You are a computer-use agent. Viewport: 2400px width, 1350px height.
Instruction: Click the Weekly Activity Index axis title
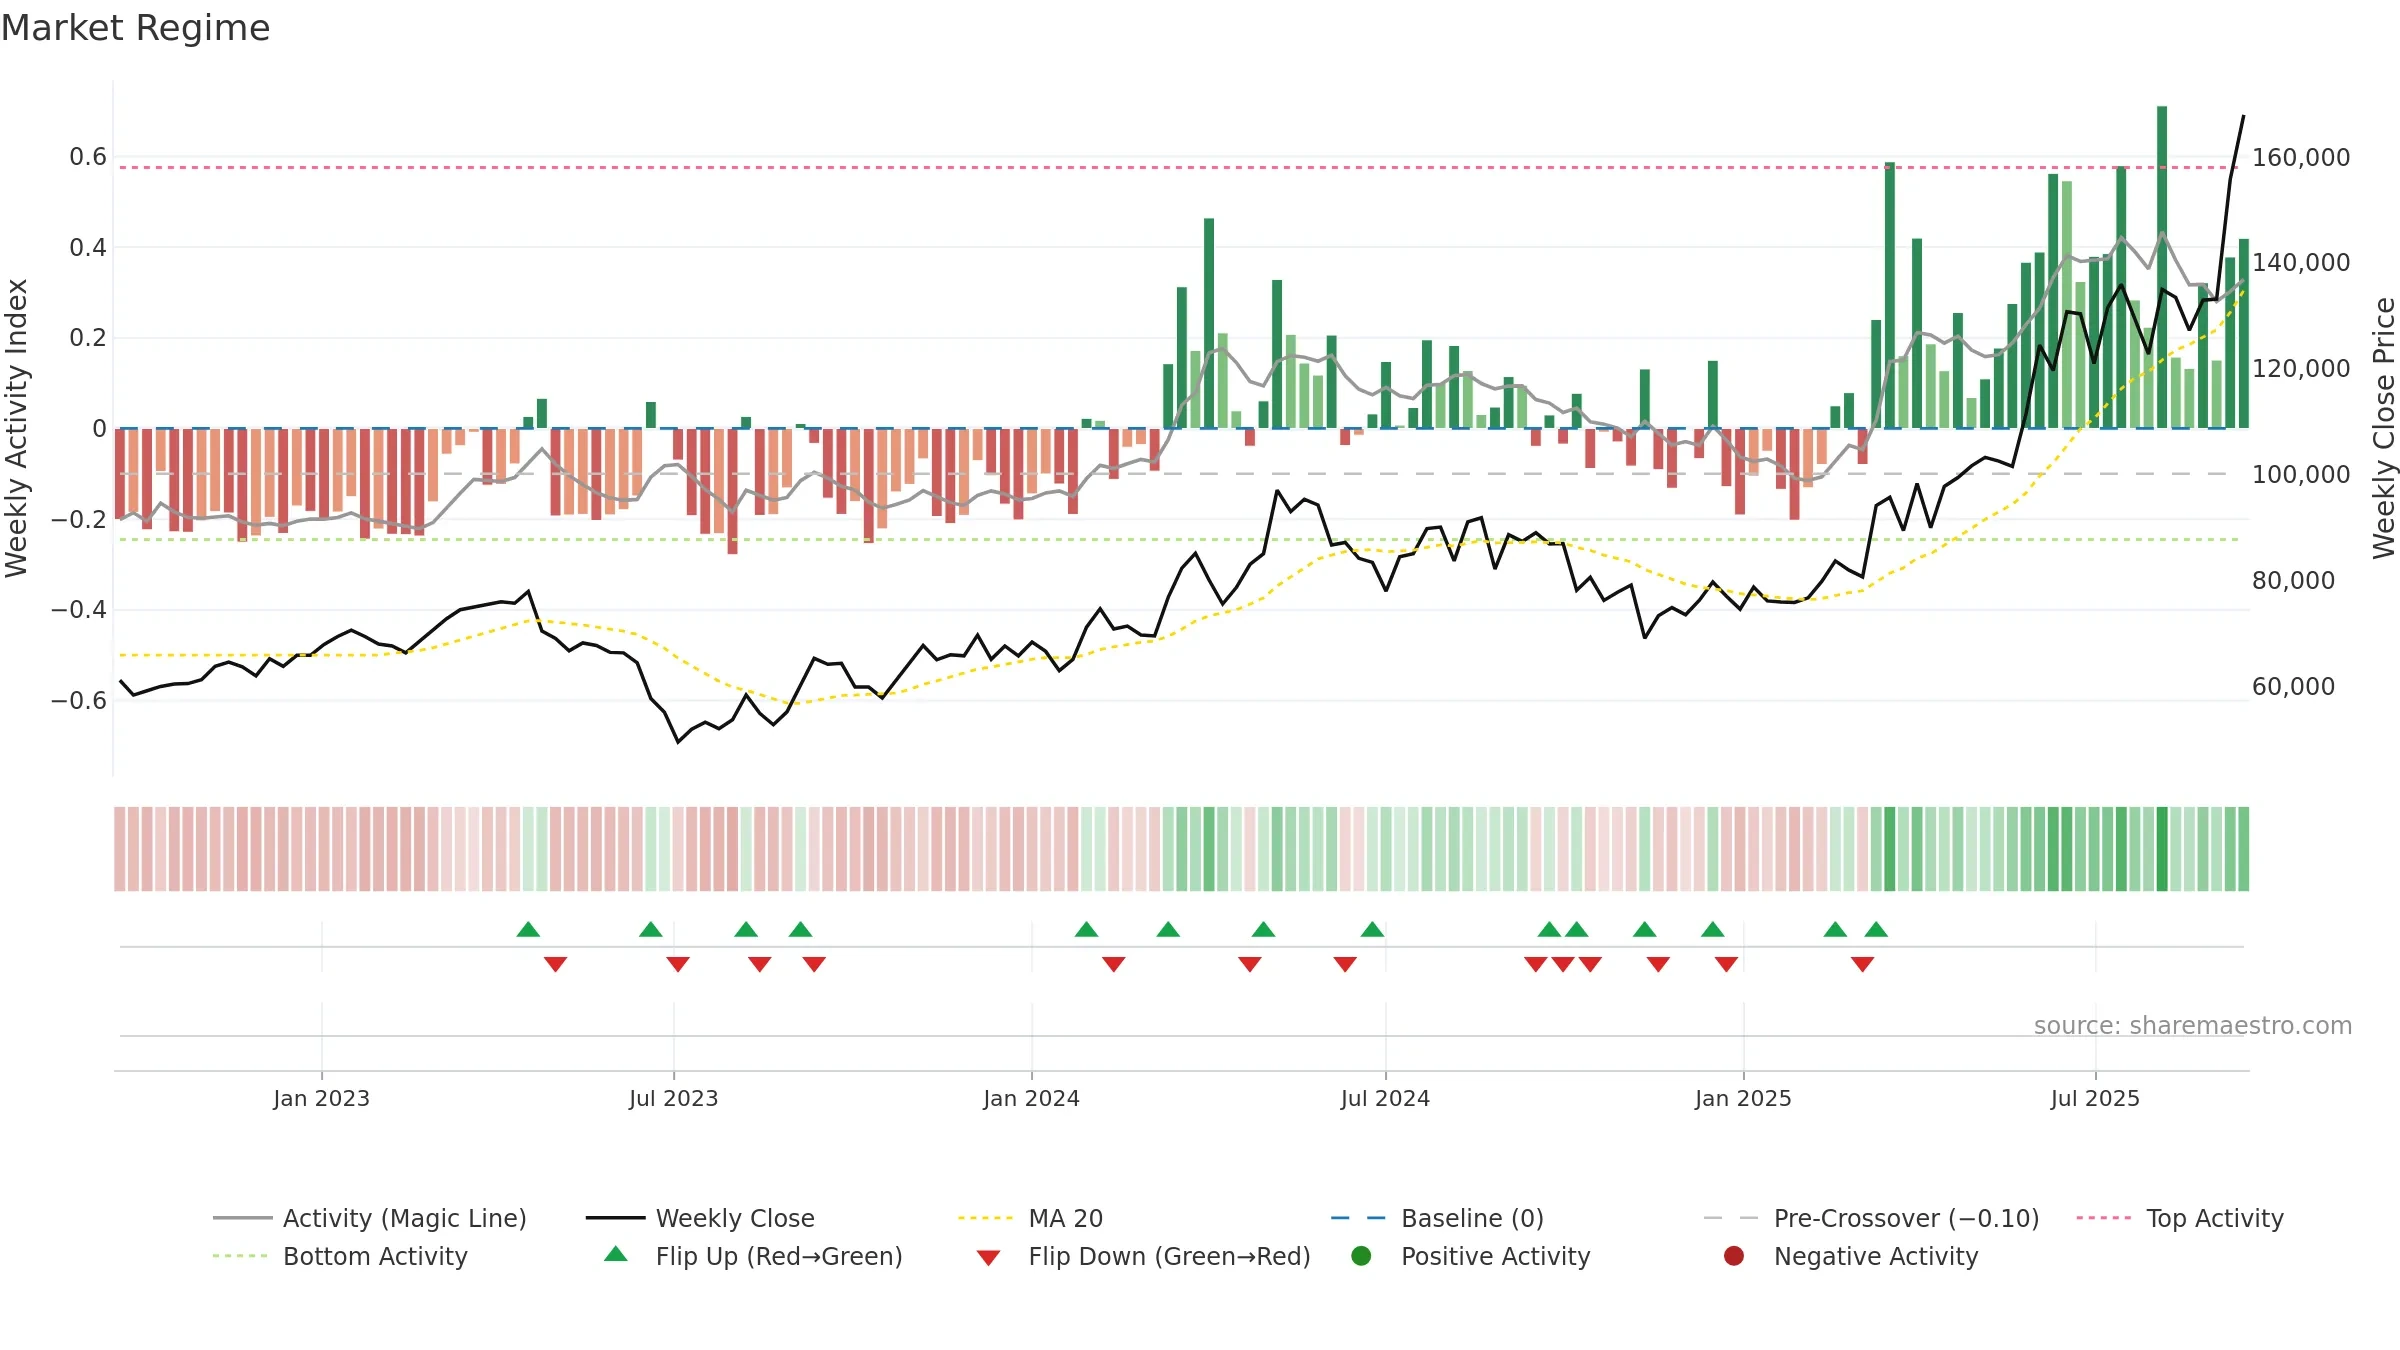(17, 428)
